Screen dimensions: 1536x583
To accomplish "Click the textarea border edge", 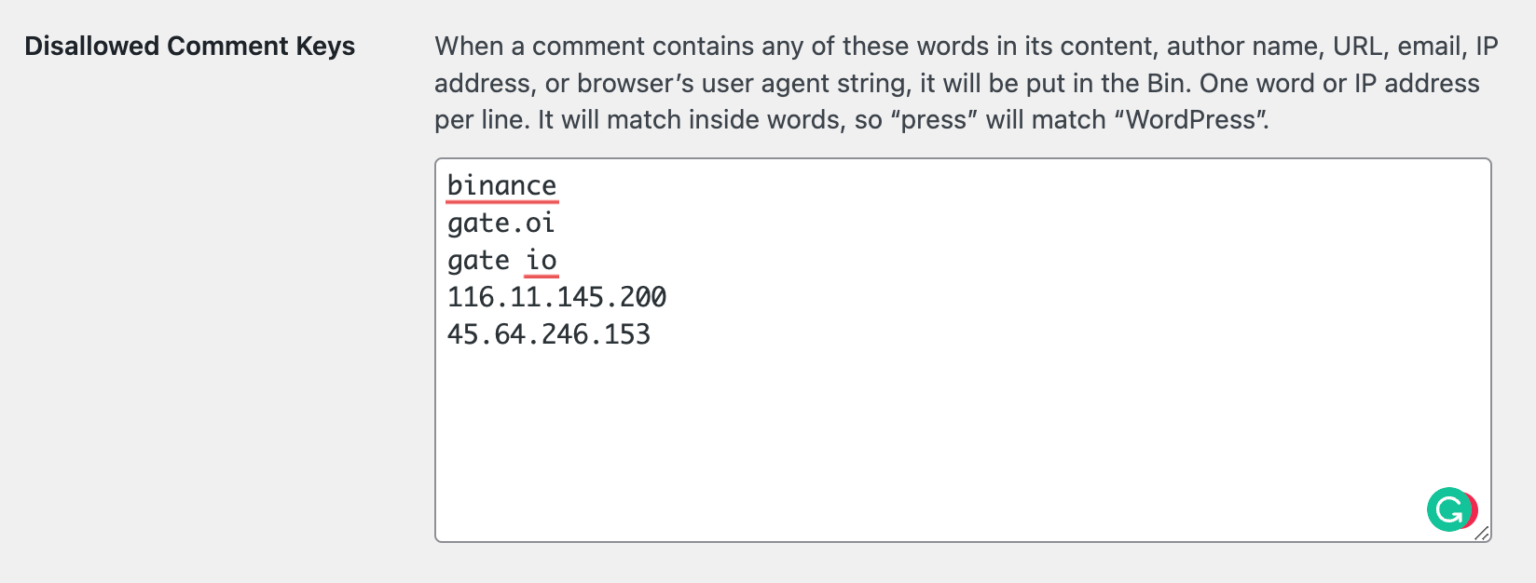I will 434,350.
